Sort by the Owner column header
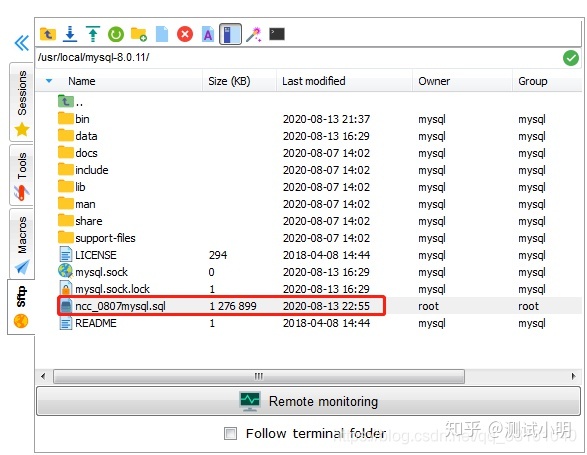Viewport: 587px width, 455px height. point(434,81)
